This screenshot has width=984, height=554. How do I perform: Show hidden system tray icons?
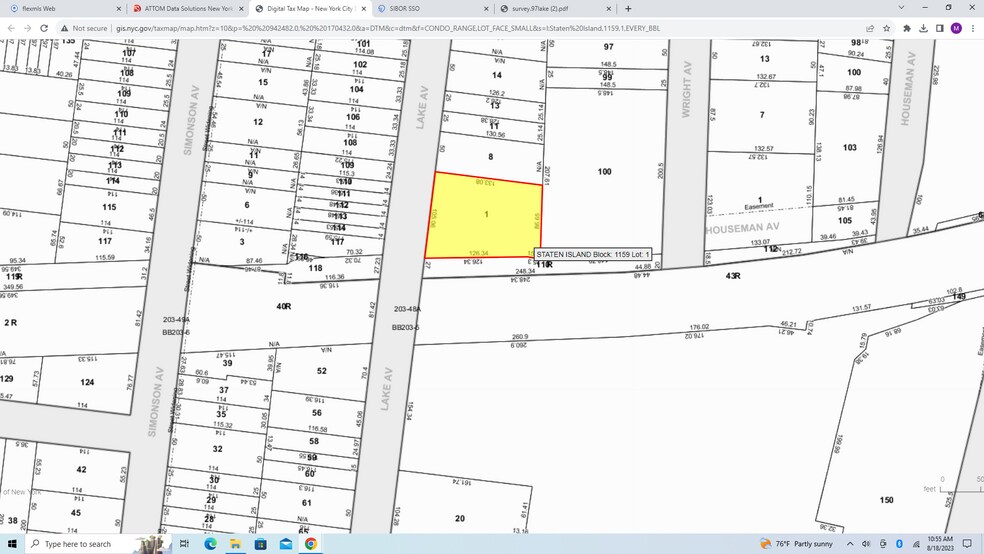point(852,544)
